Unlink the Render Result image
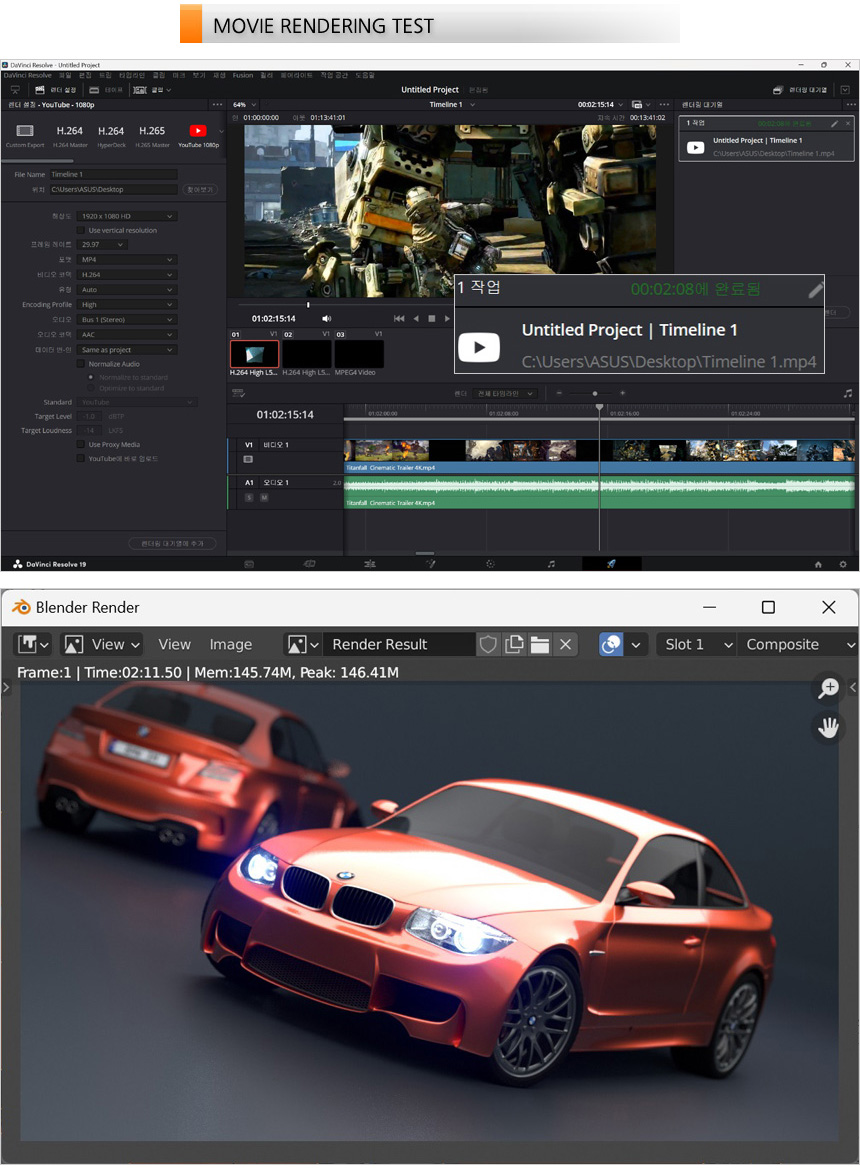This screenshot has height=1168, width=860. point(566,644)
